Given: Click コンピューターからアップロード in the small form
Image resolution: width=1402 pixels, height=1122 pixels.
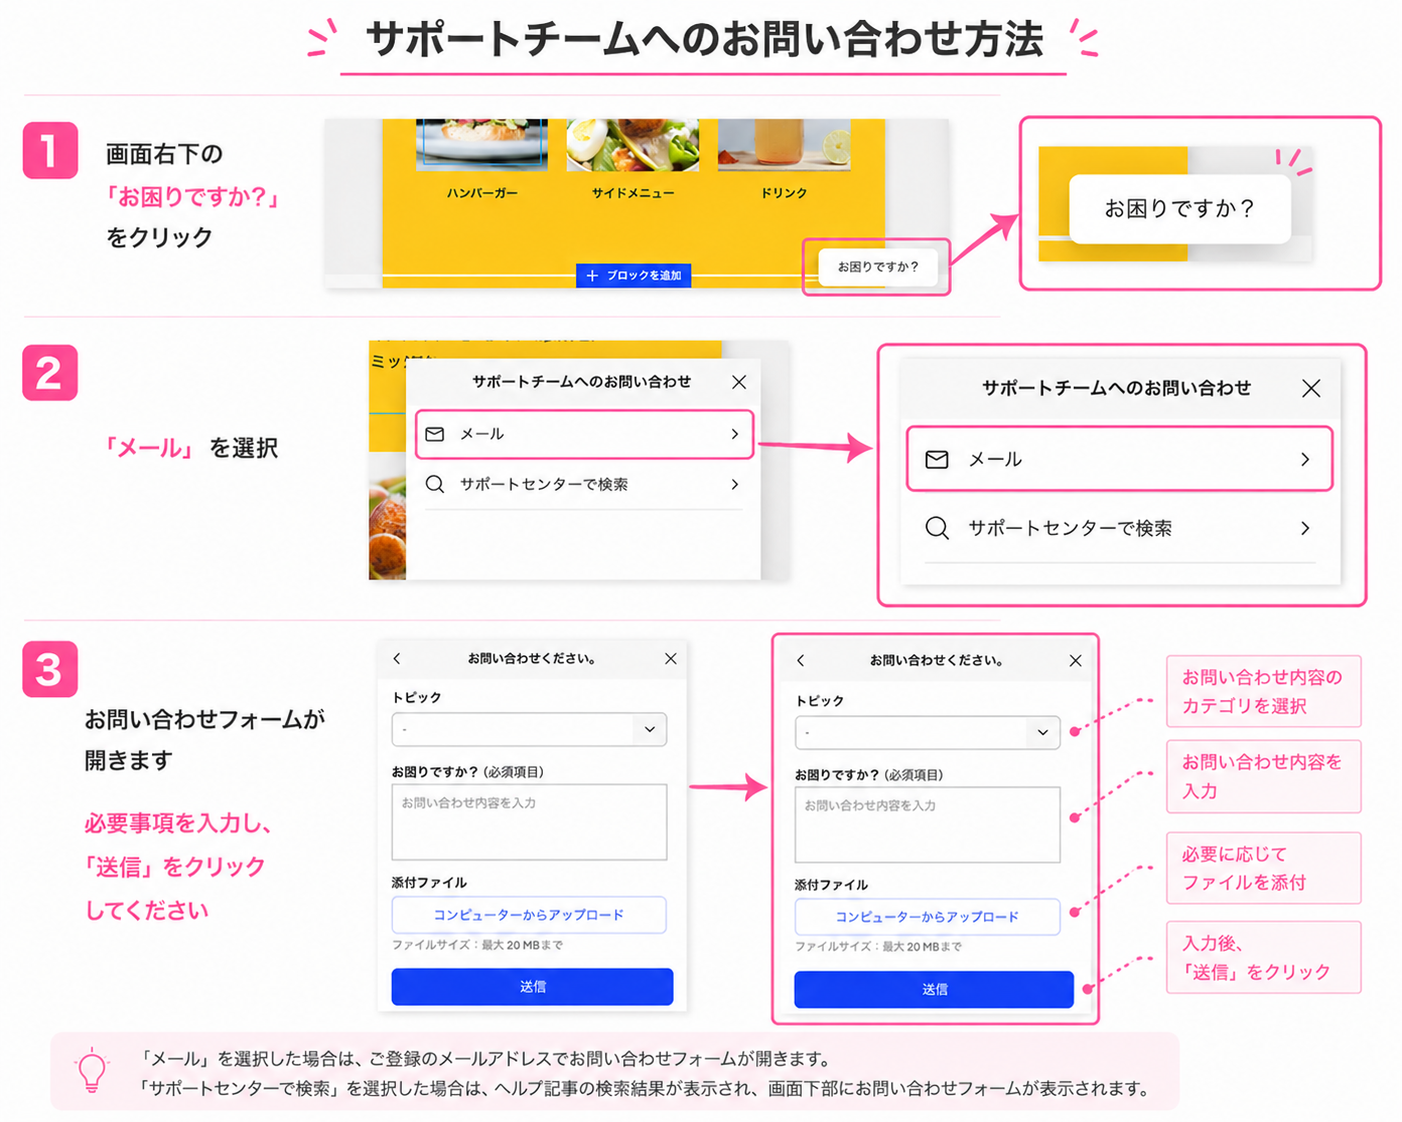Looking at the screenshot, I should (529, 915).
